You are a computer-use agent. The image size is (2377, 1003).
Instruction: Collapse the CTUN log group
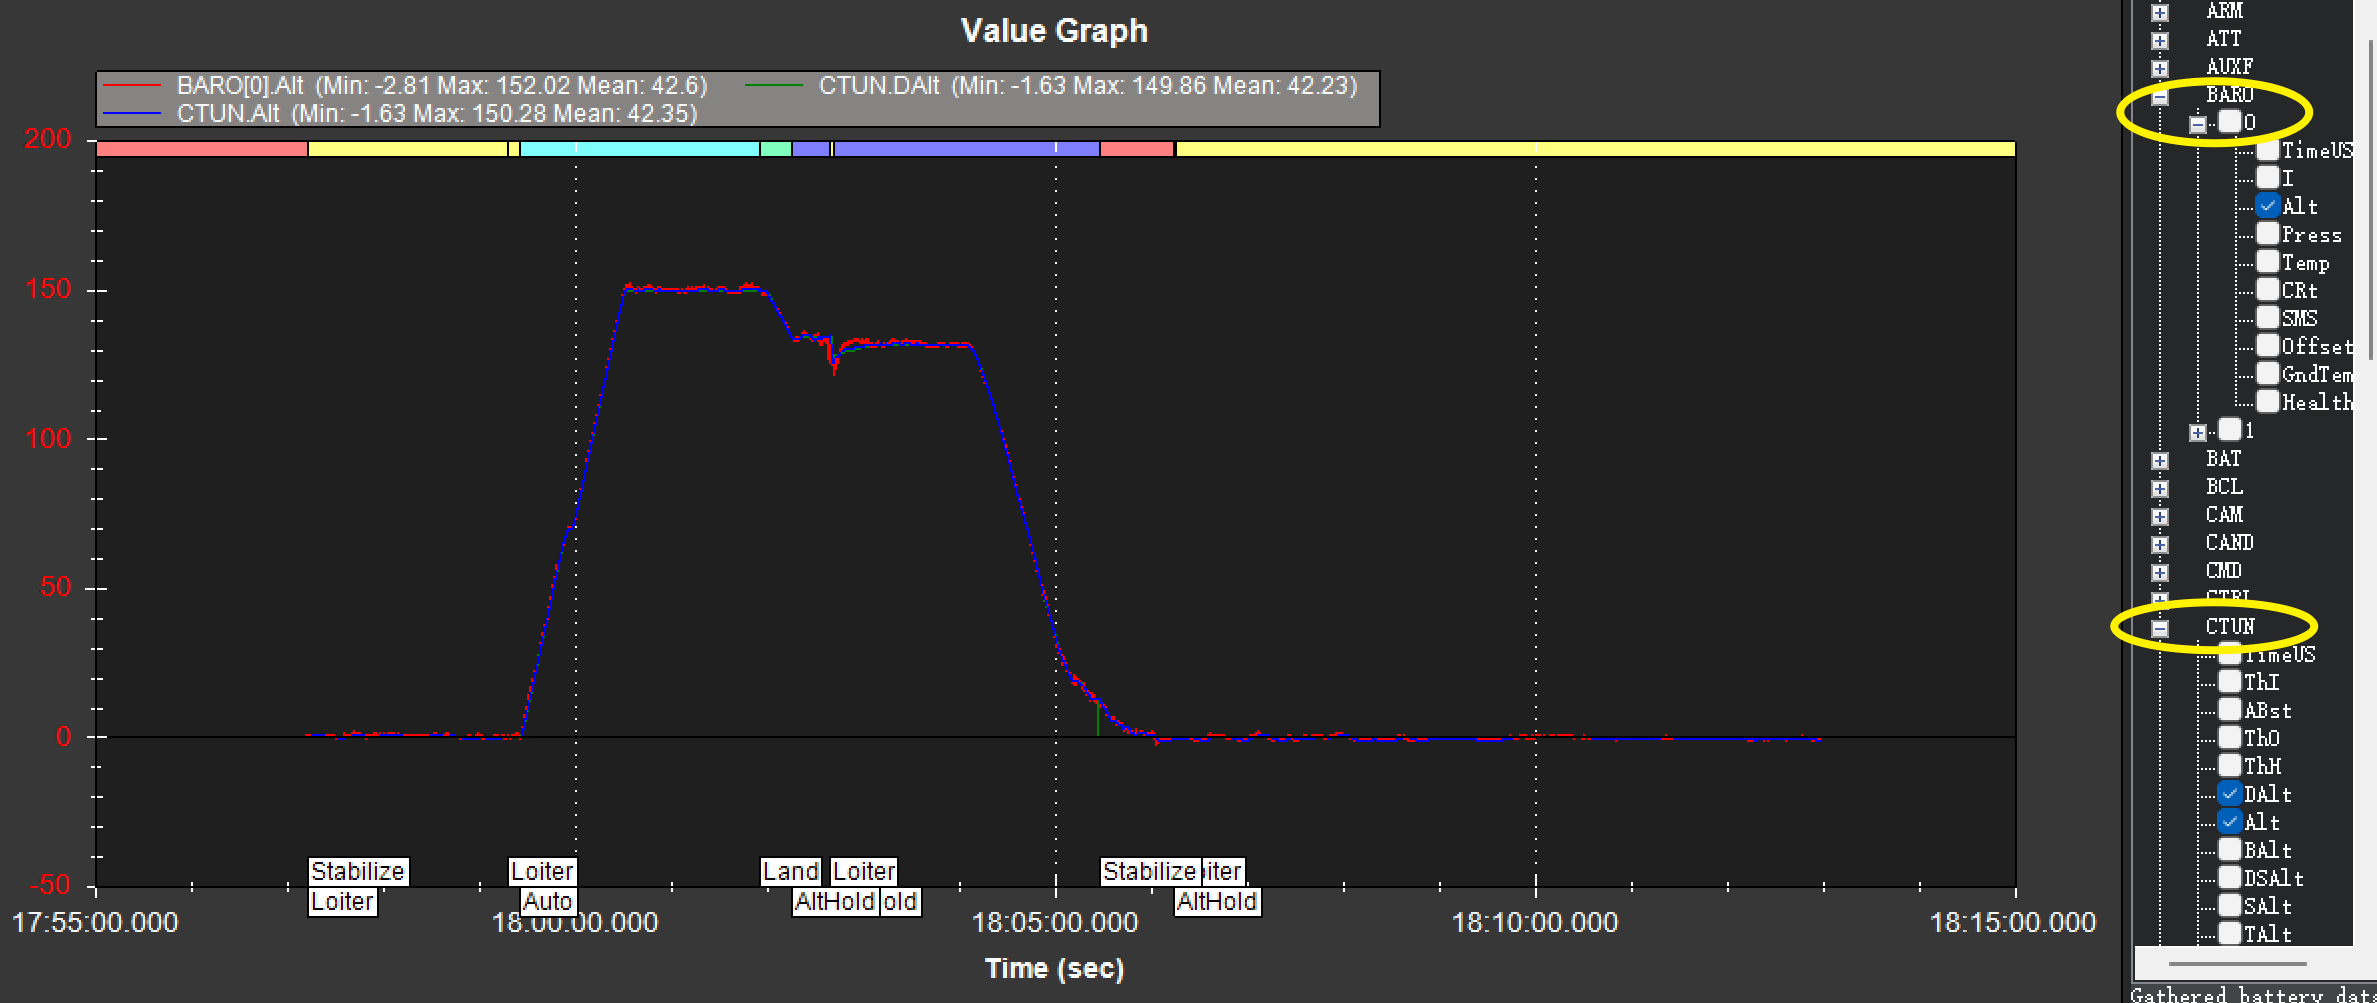[x=2160, y=628]
